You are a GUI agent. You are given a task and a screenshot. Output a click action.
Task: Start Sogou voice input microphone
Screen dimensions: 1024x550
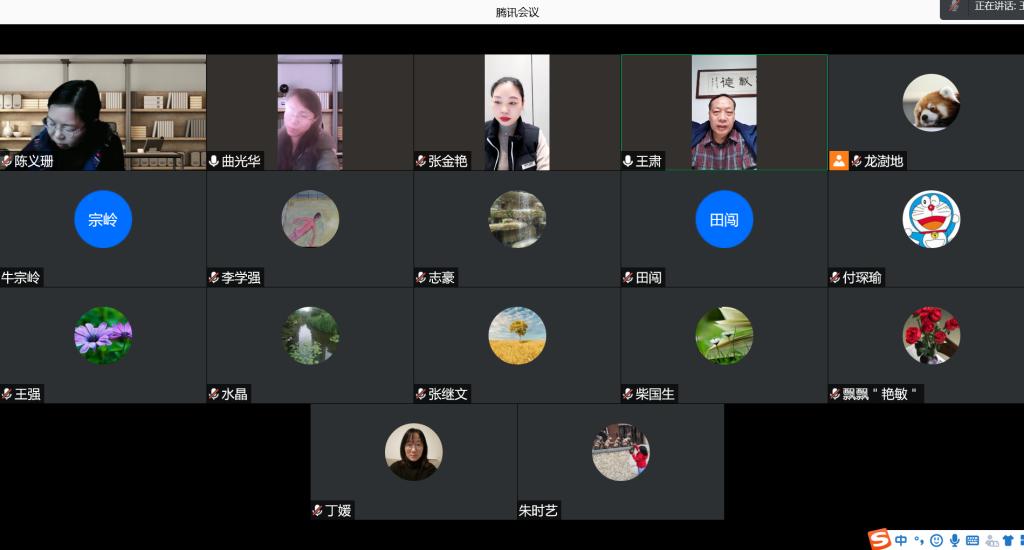coord(955,540)
